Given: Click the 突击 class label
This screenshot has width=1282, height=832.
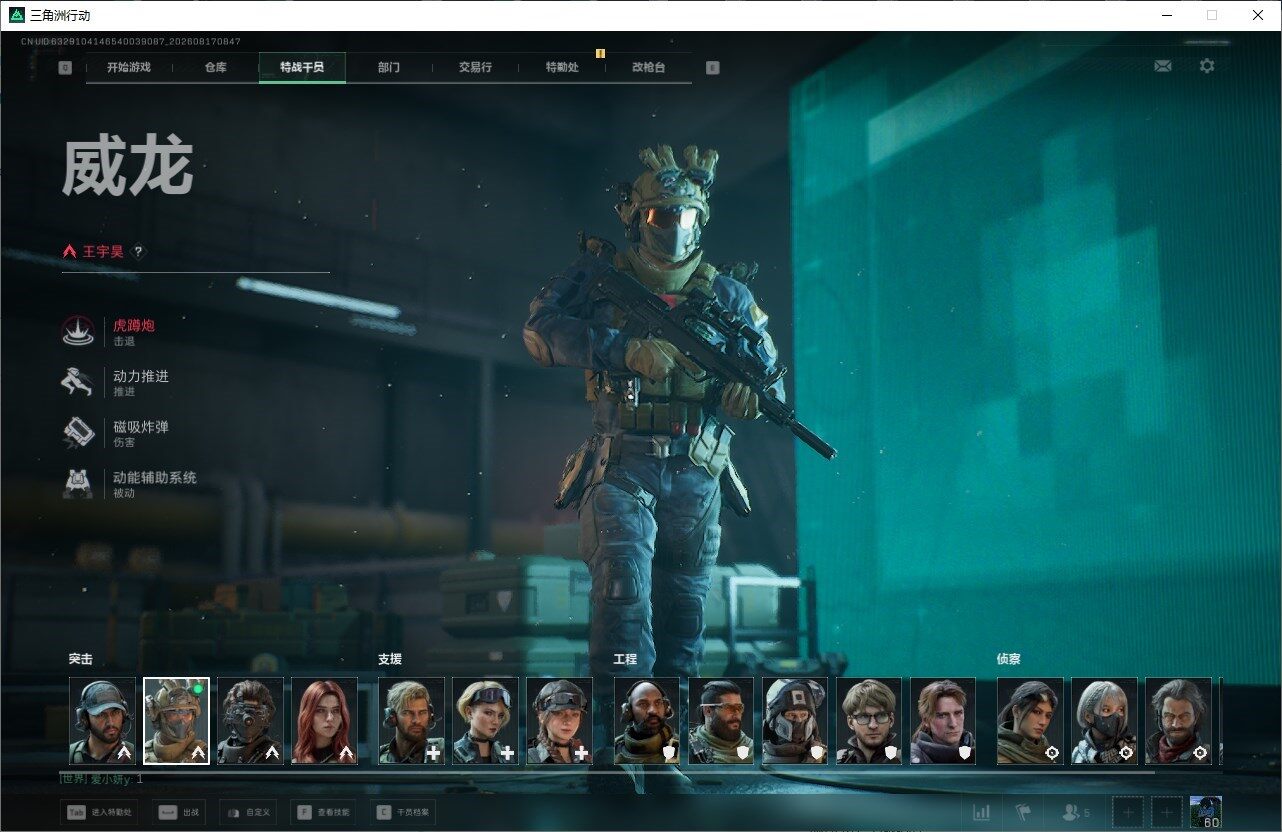Looking at the screenshot, I should pyautogui.click(x=81, y=660).
